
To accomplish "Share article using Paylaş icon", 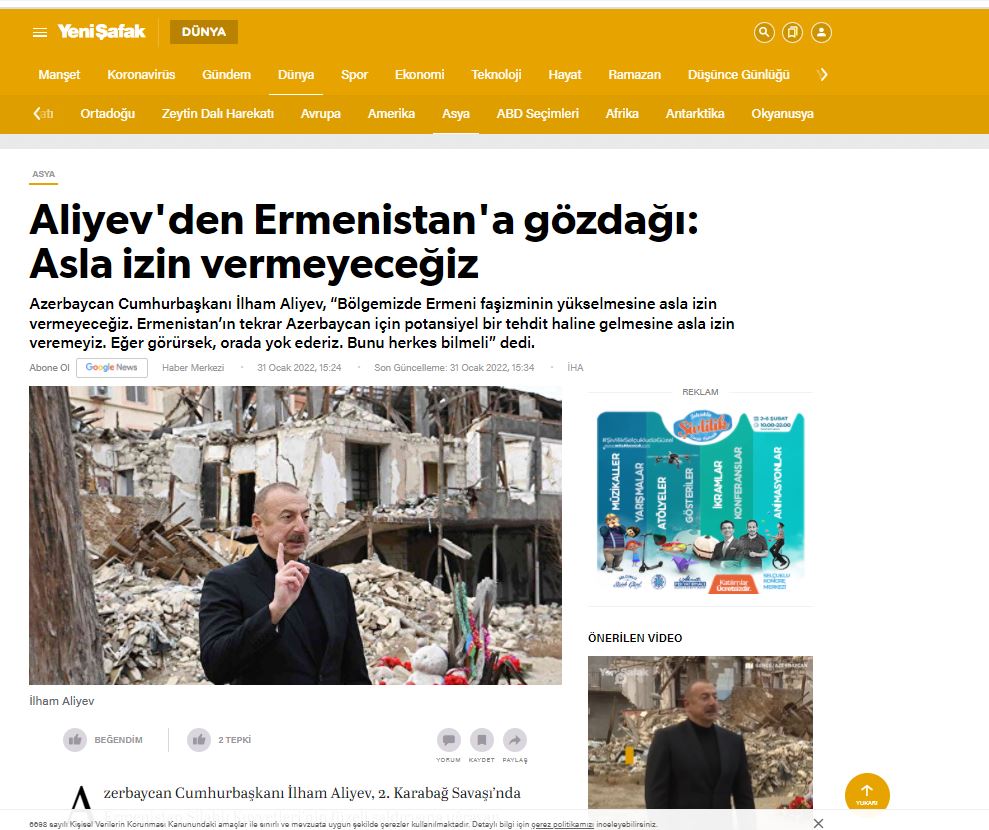I will pyautogui.click(x=515, y=740).
